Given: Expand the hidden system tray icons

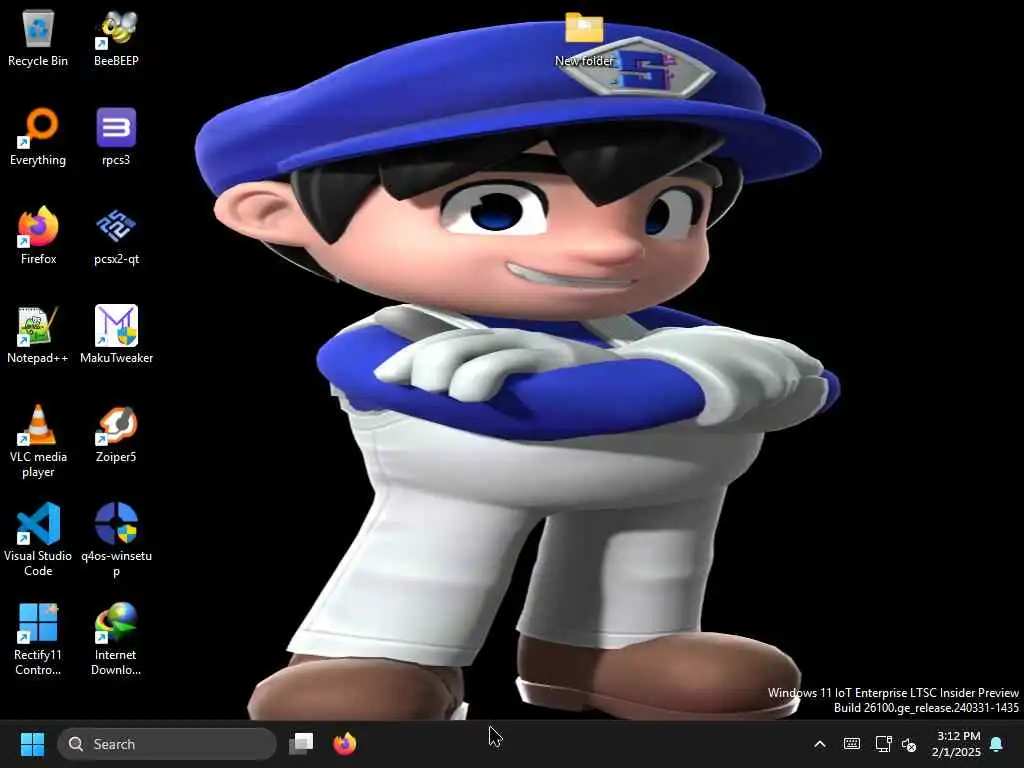Looking at the screenshot, I should coord(820,744).
